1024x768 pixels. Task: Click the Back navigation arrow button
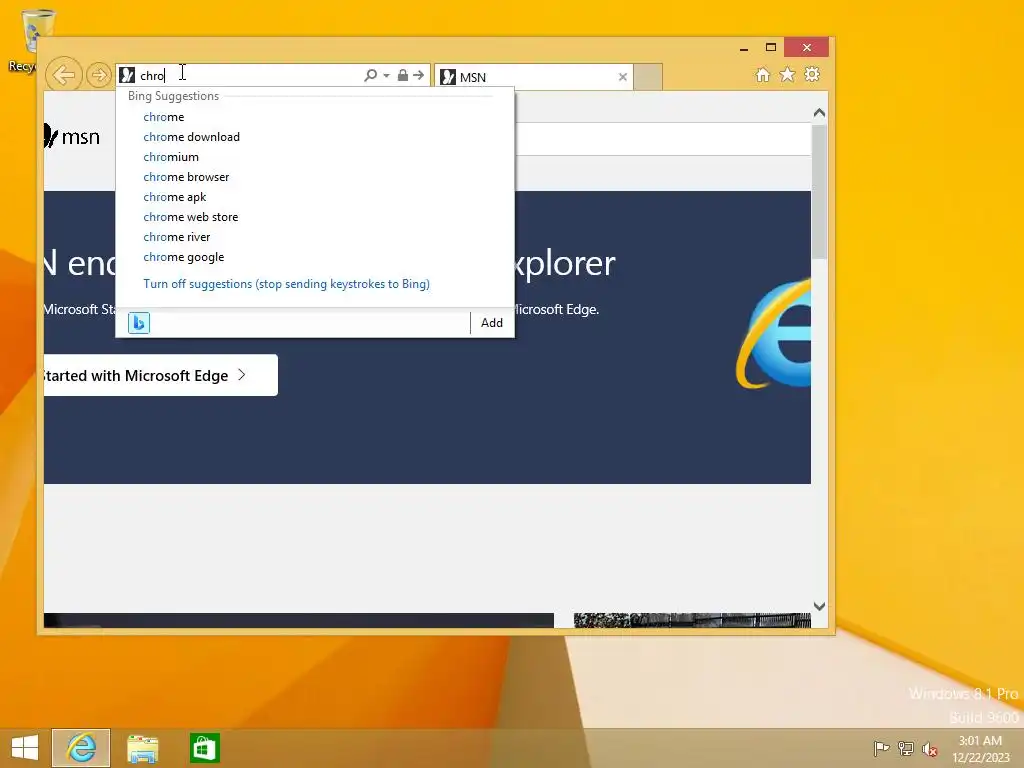63,75
